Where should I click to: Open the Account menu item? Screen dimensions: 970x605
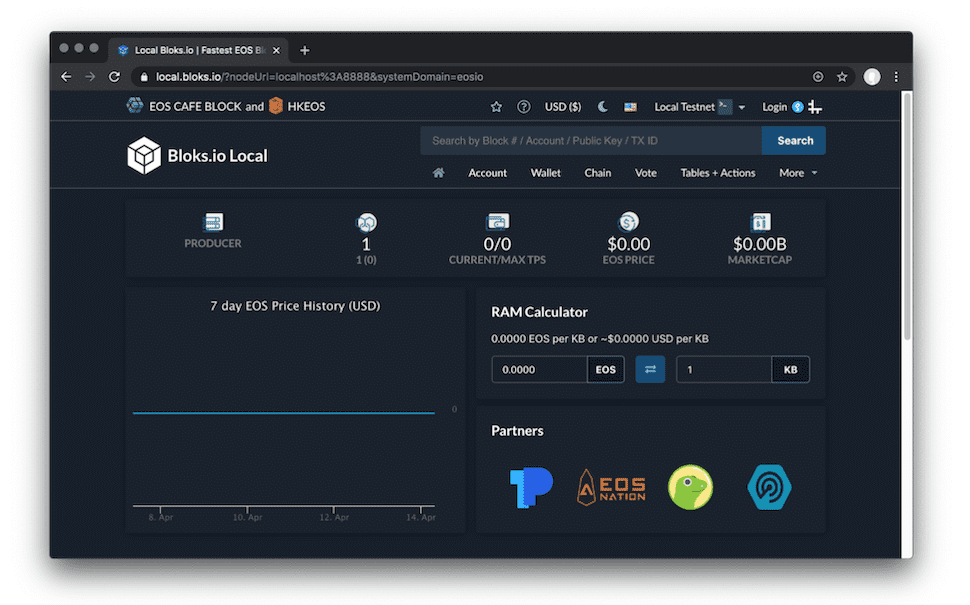point(487,173)
